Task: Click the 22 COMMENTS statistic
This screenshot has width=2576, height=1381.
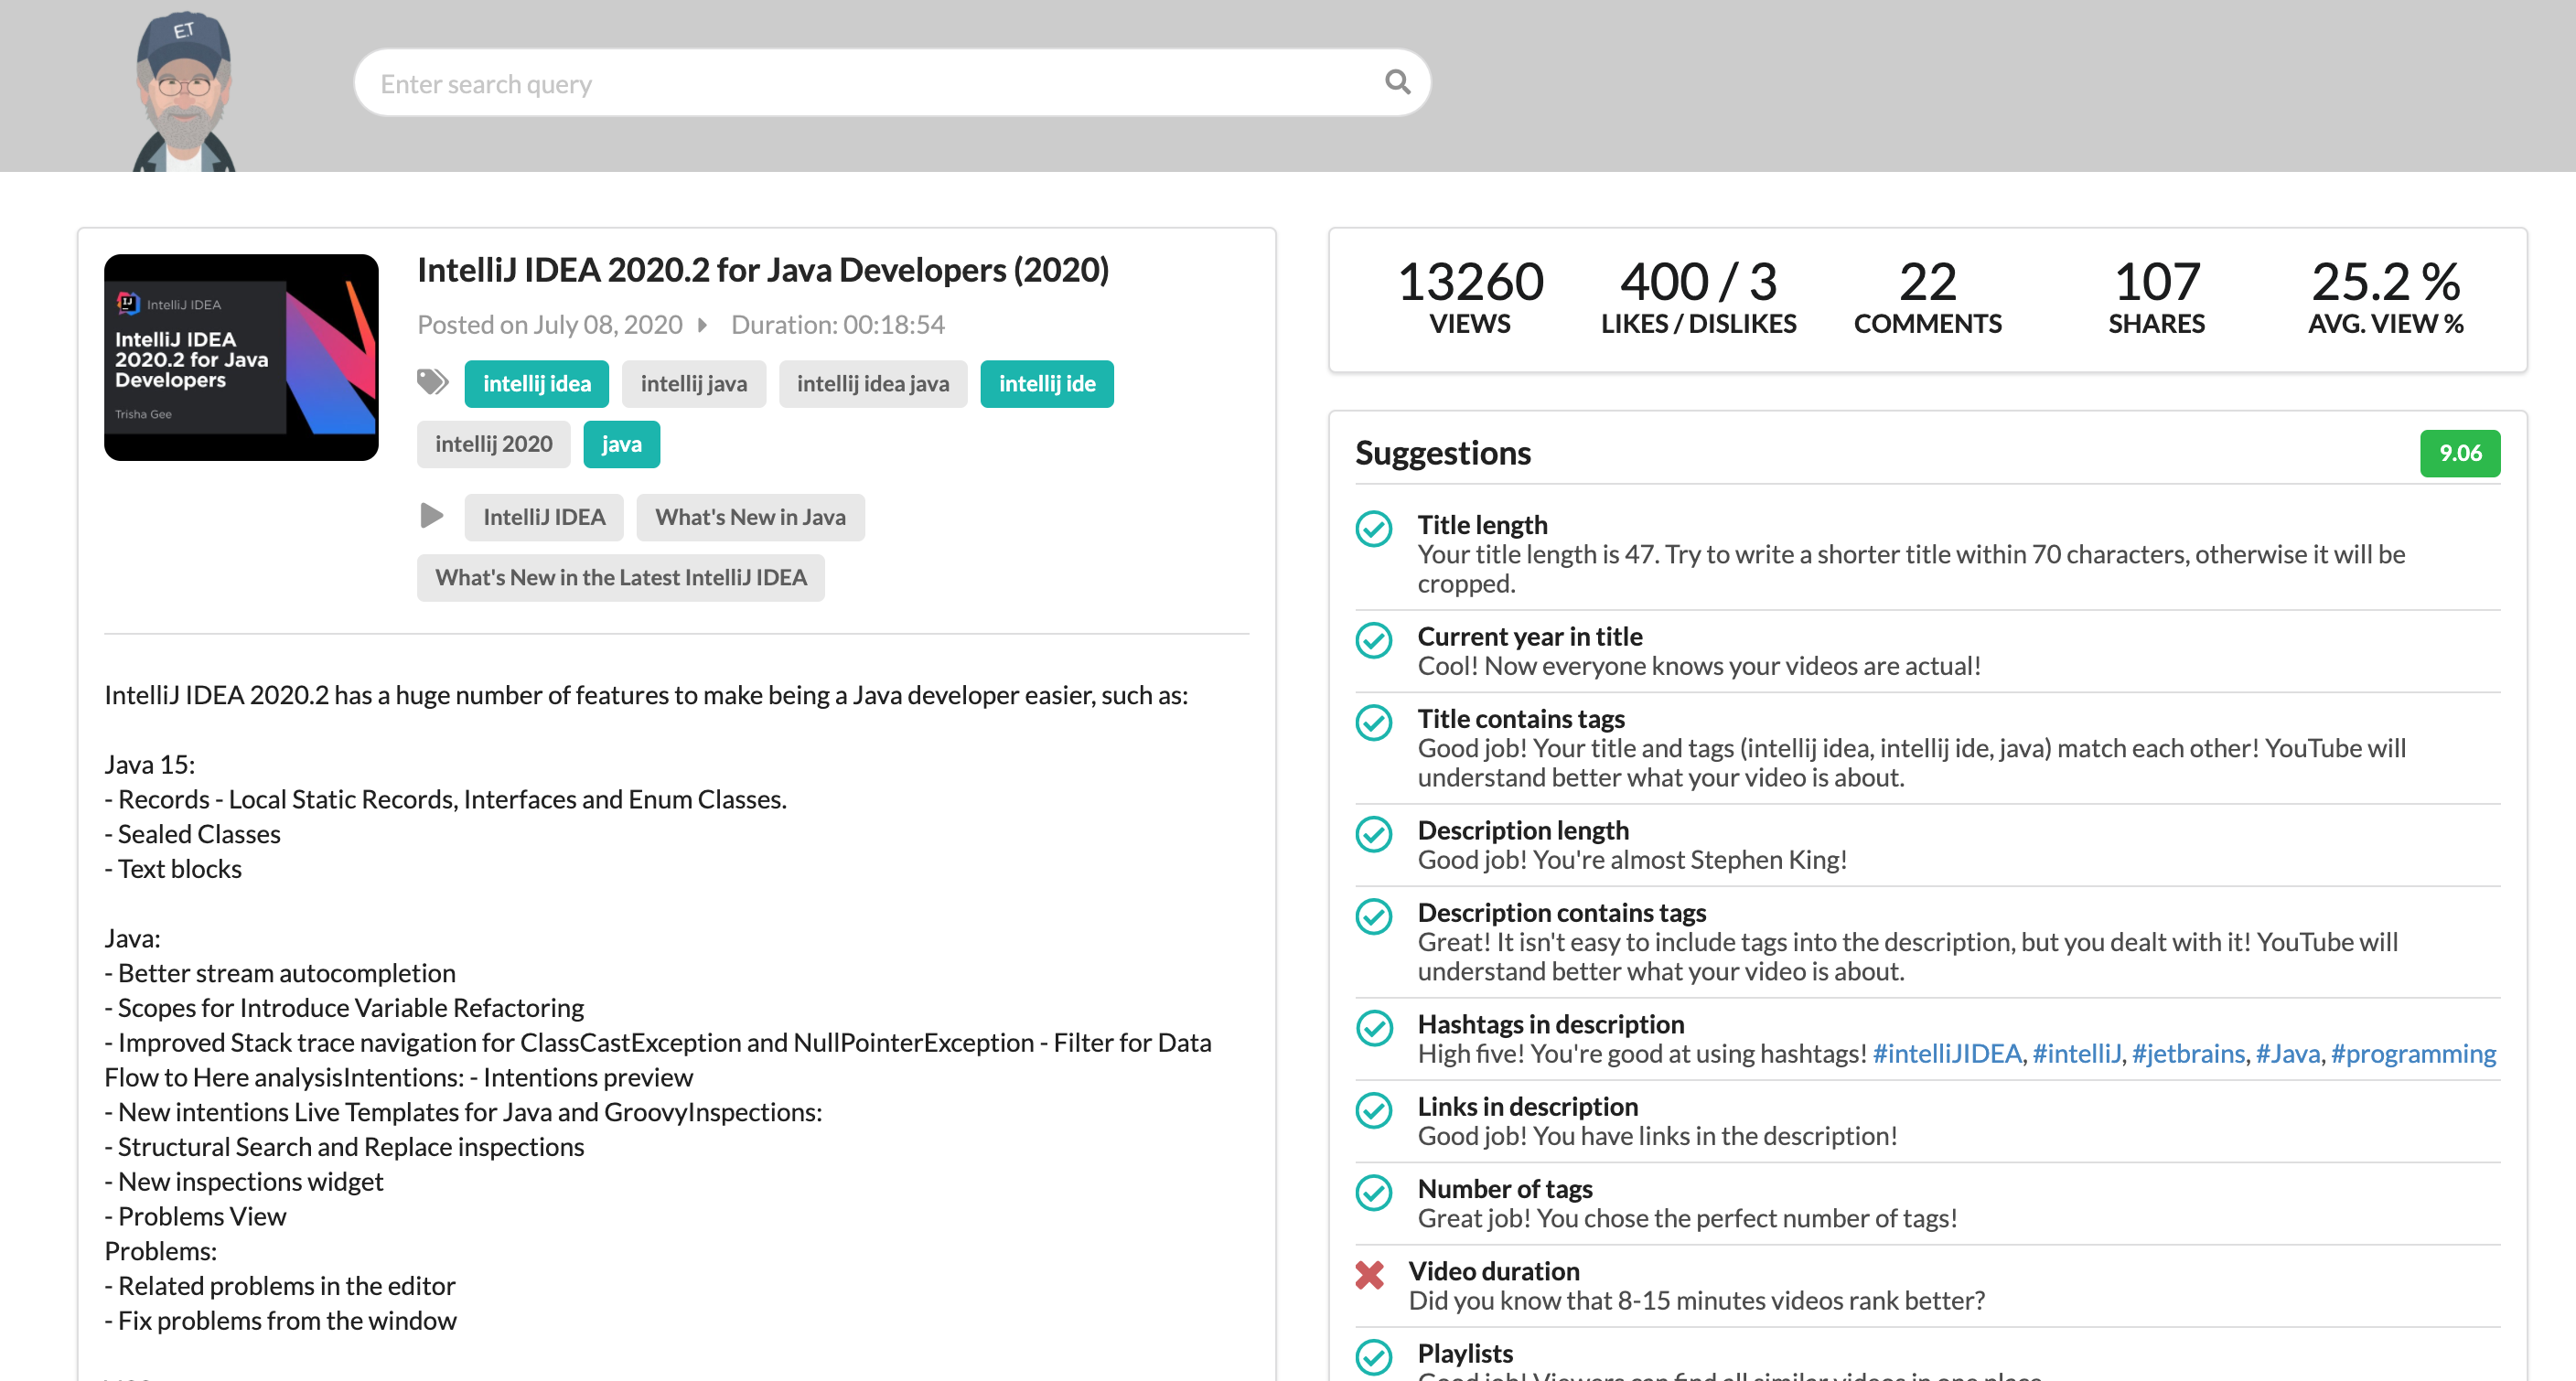Action: pos(1927,297)
